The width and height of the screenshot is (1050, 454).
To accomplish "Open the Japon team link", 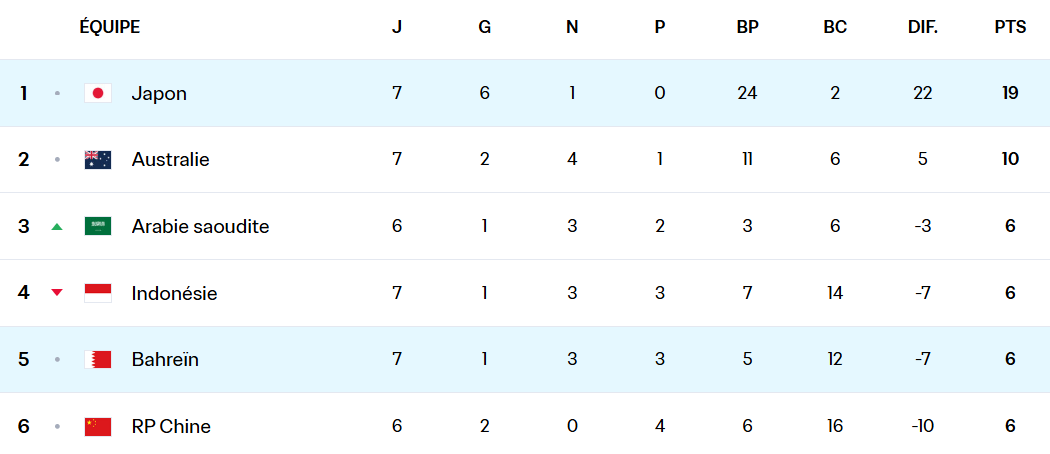I will coord(159,93).
